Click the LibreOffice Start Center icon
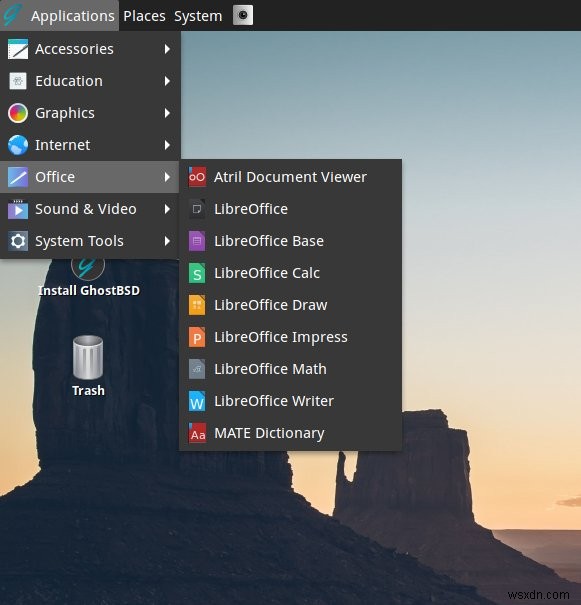 click(x=197, y=209)
